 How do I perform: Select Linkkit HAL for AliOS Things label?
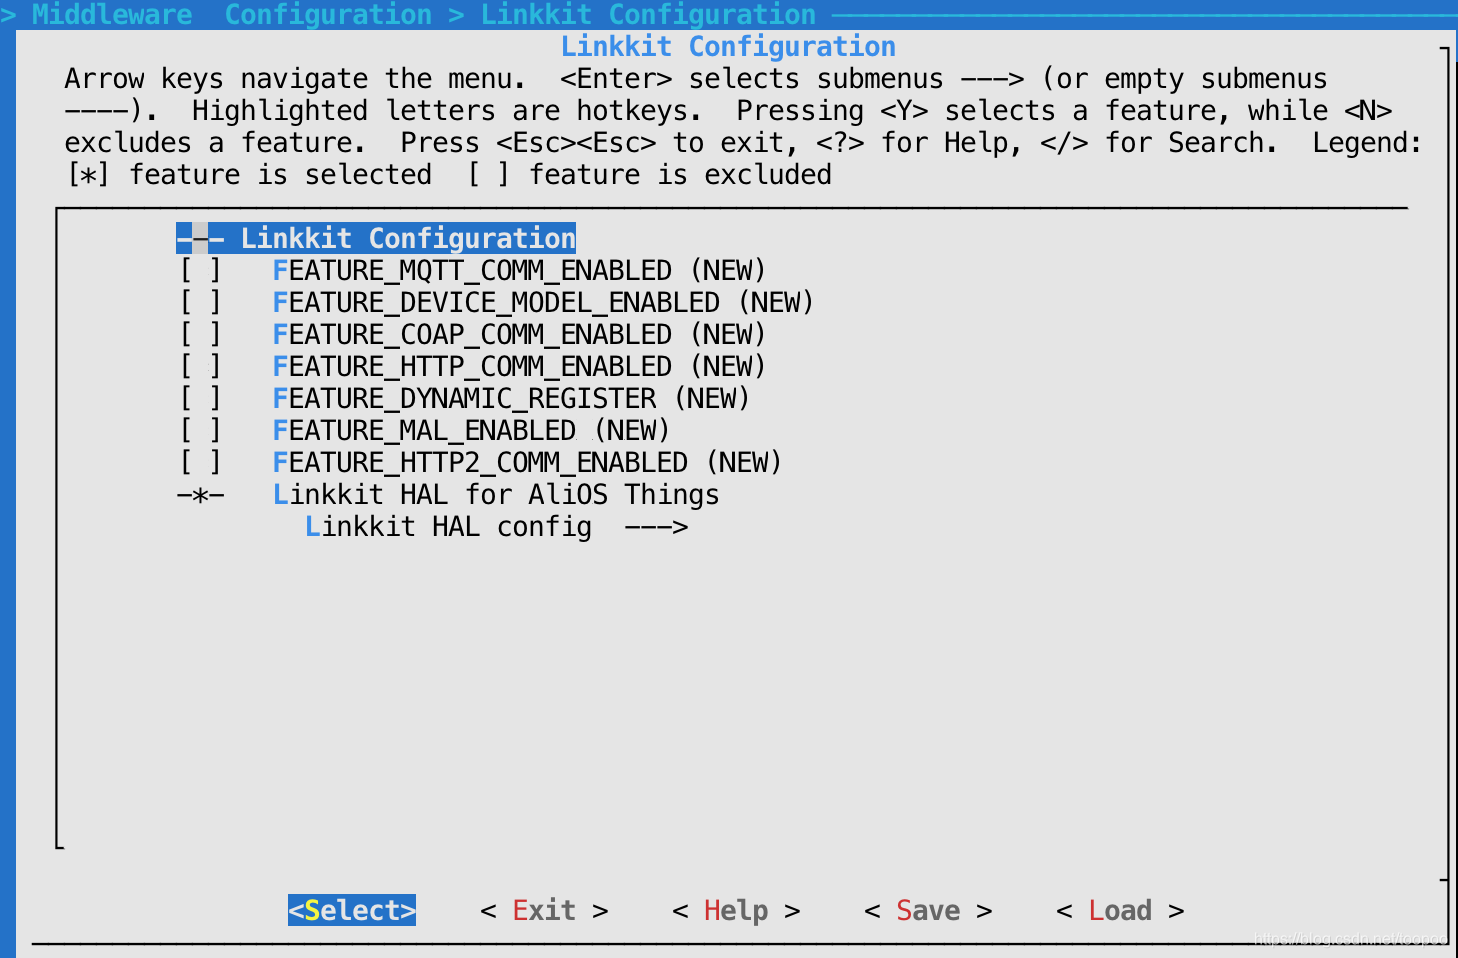click(x=496, y=495)
